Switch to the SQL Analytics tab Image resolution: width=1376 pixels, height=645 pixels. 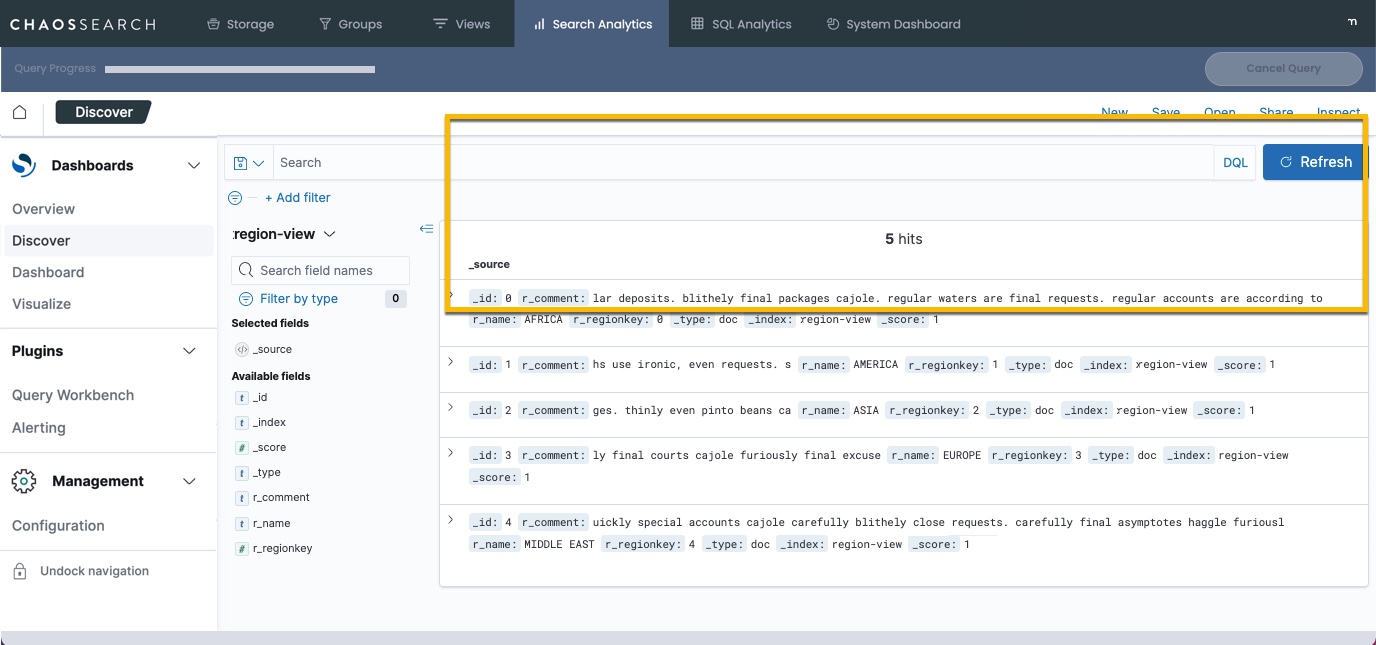pyautogui.click(x=740, y=24)
